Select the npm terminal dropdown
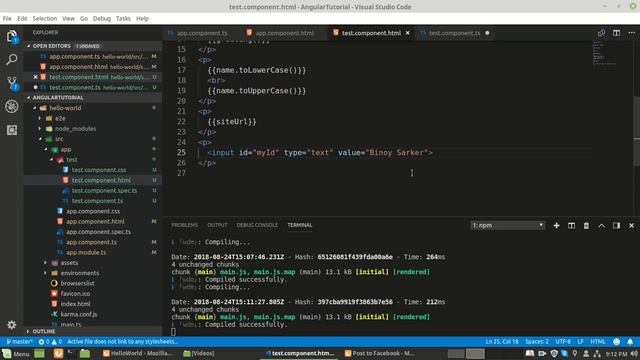The width and height of the screenshot is (640, 360). (x=507, y=225)
